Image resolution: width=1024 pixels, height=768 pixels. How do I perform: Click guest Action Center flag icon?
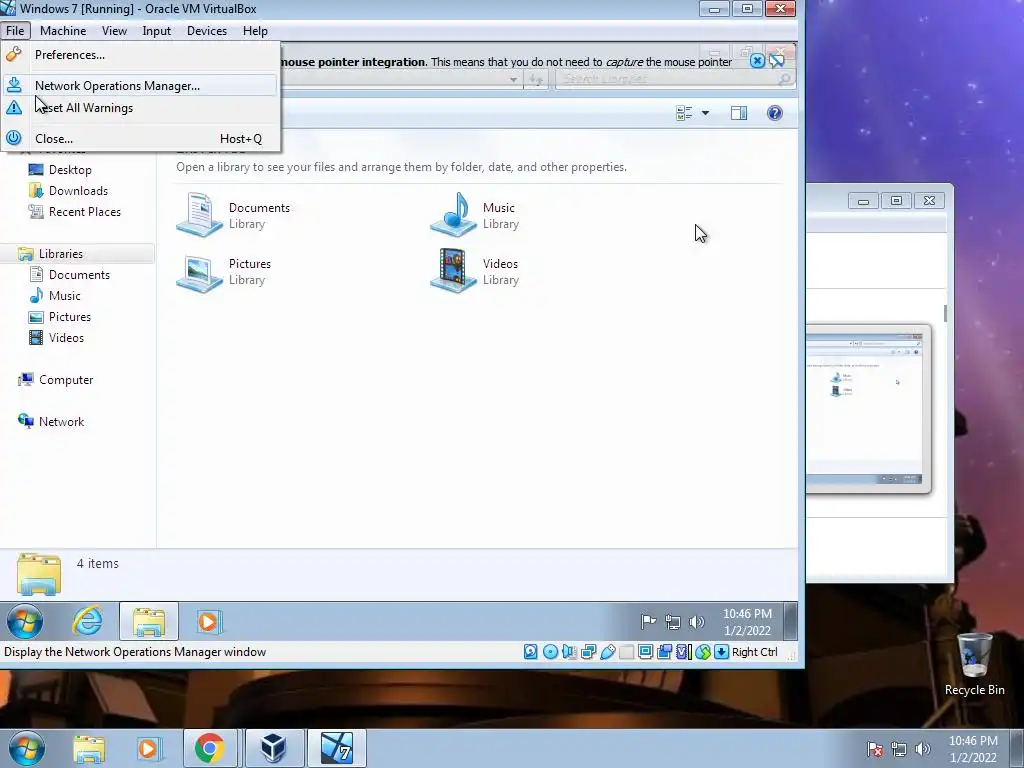click(x=648, y=622)
